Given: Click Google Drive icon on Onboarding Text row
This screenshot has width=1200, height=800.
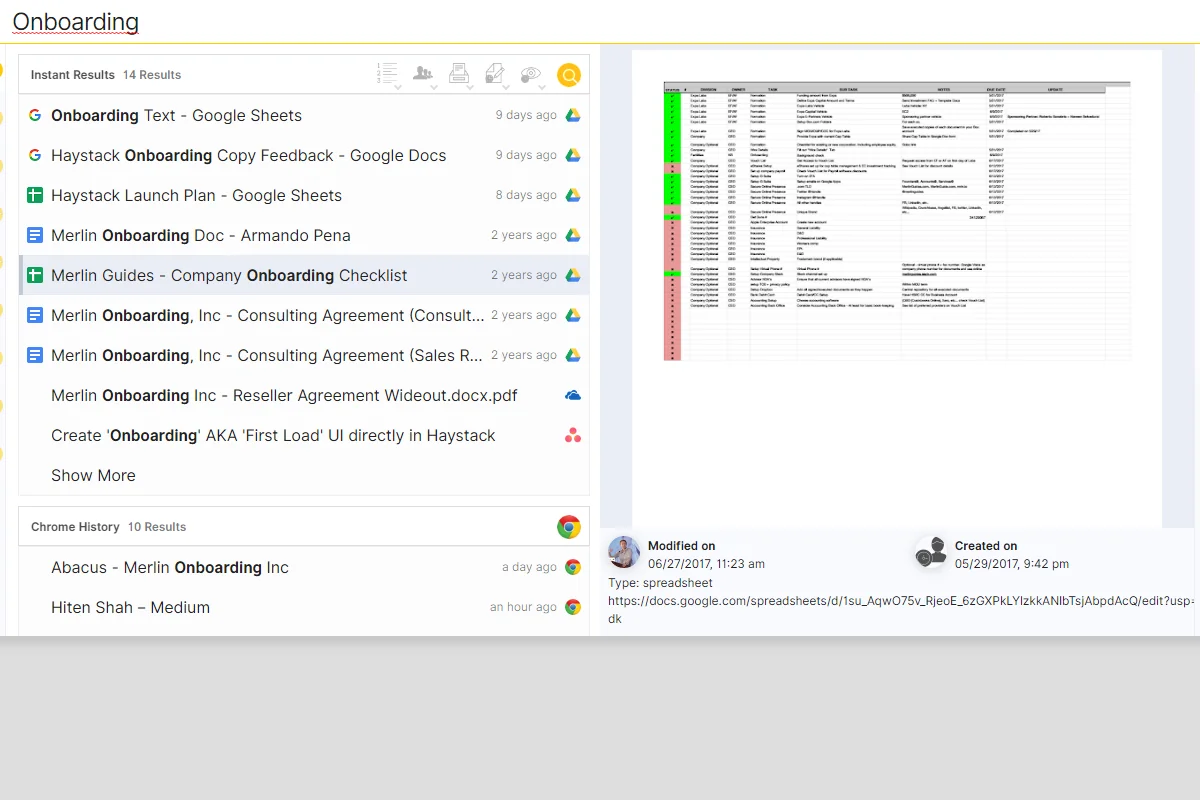Looking at the screenshot, I should point(573,115).
